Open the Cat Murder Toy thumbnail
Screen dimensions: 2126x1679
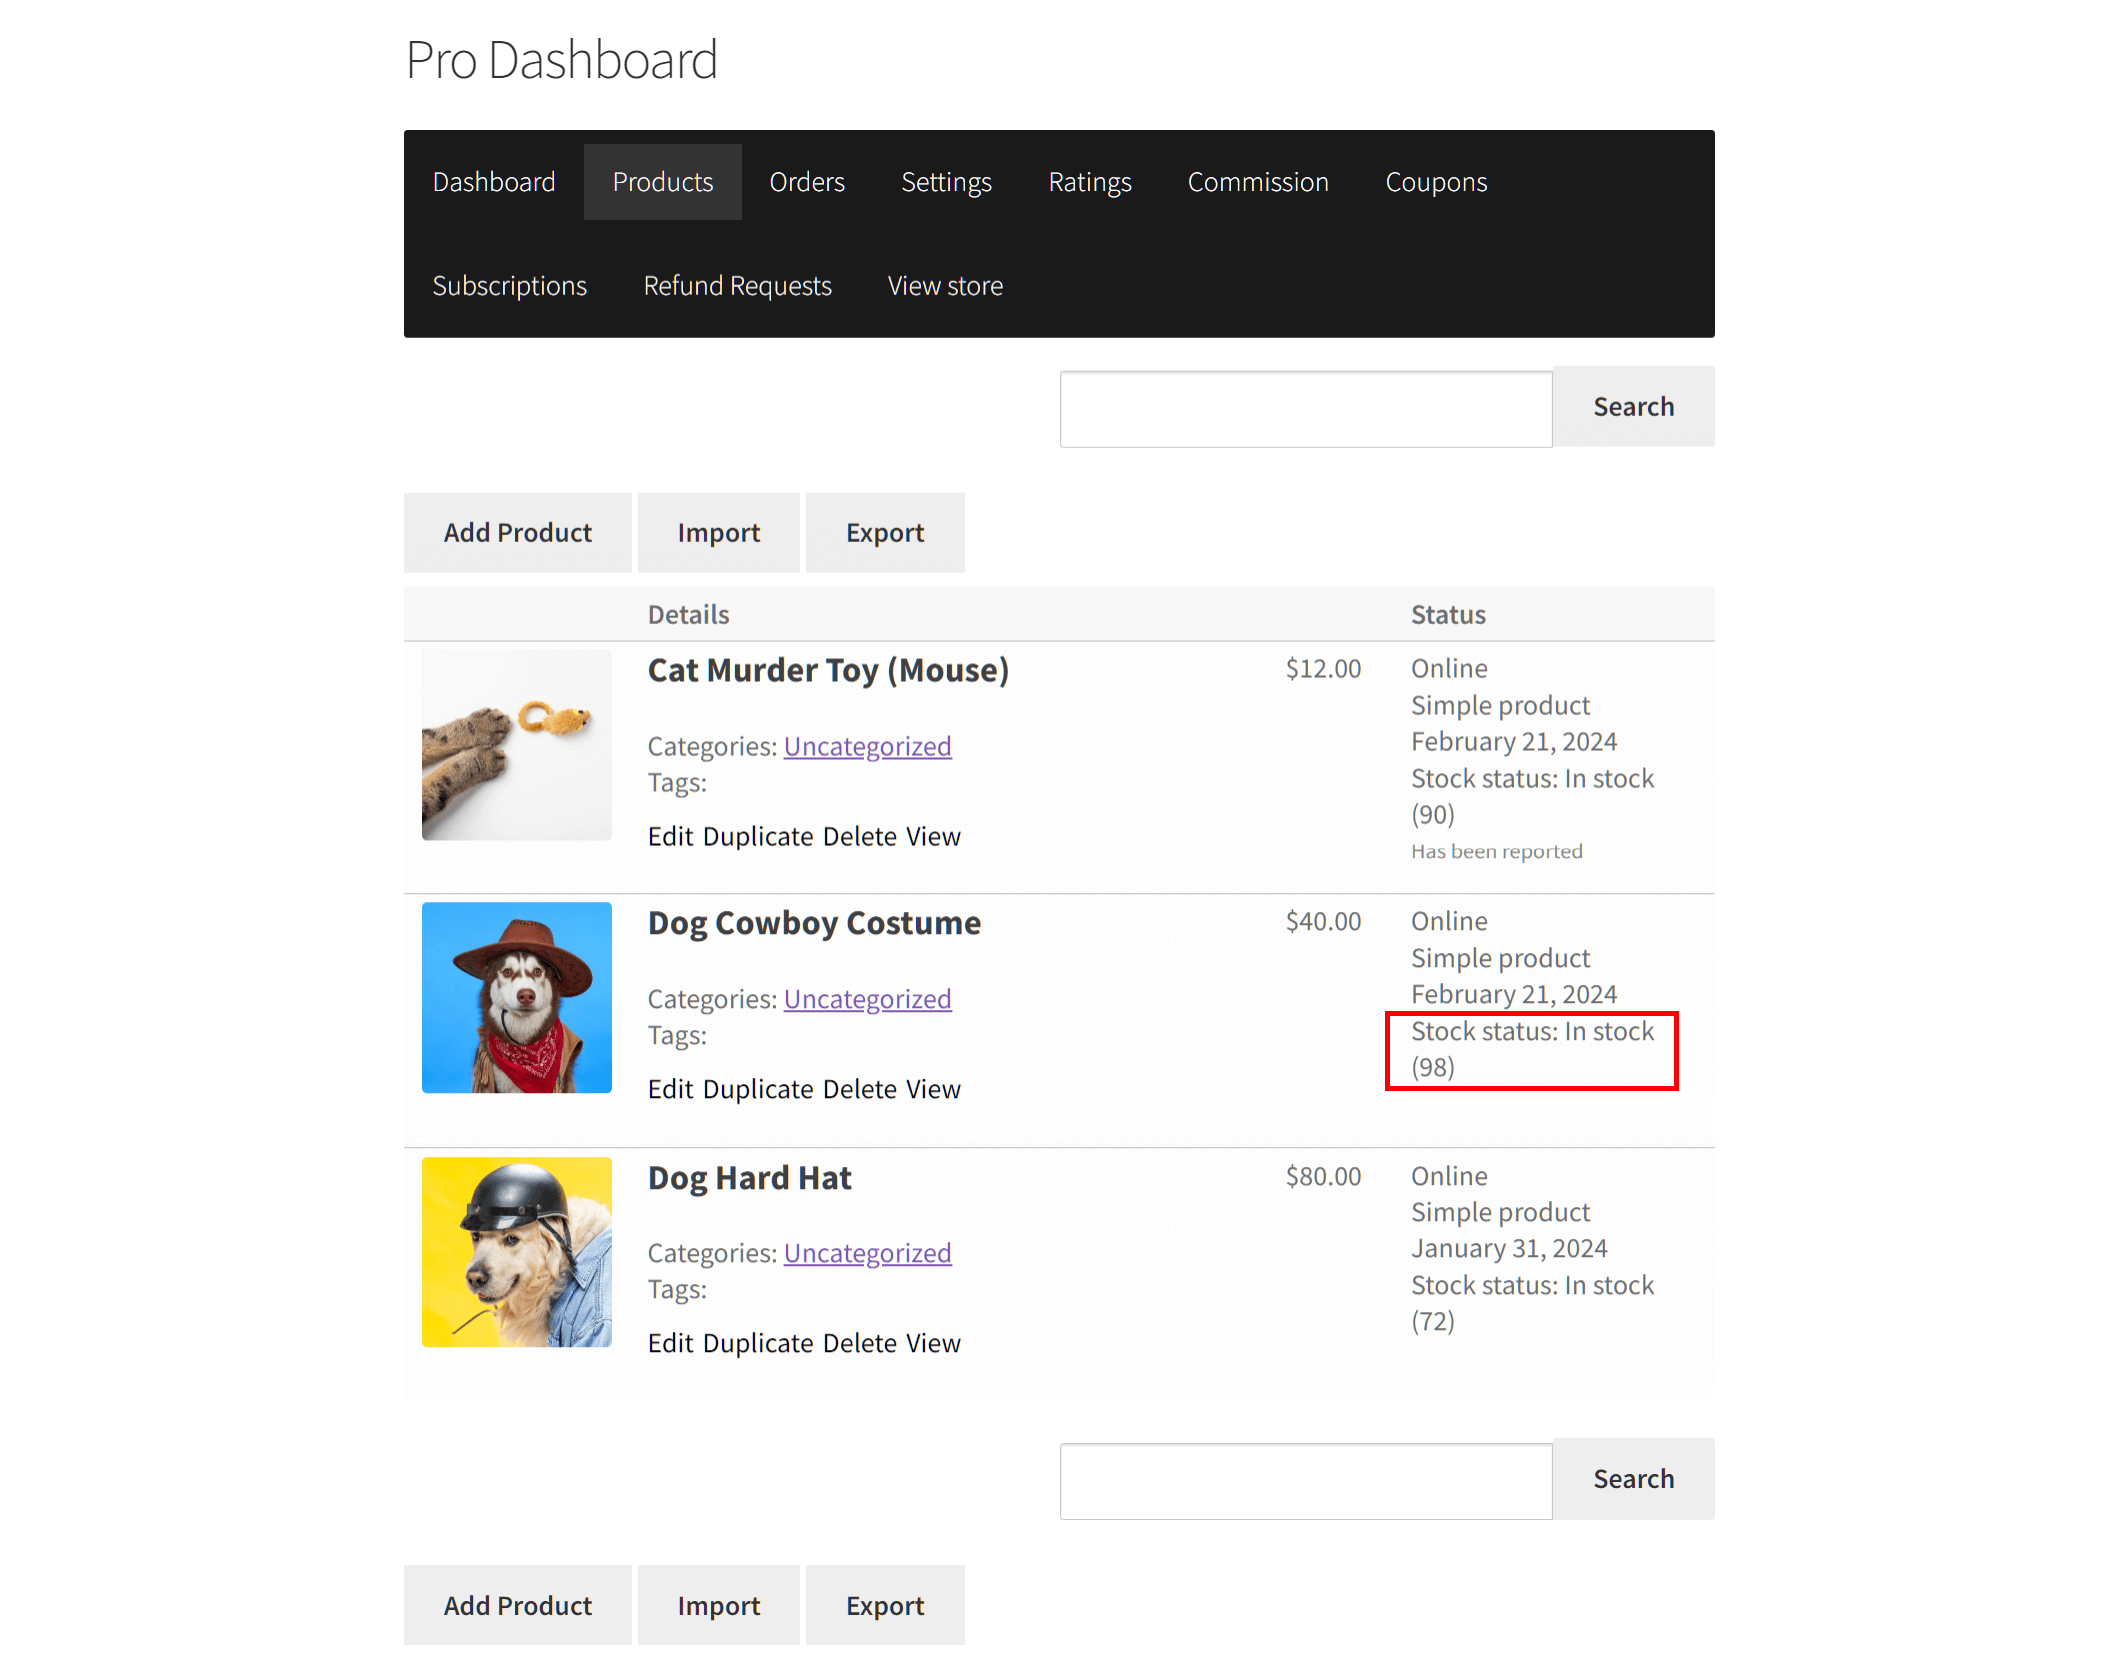tap(517, 745)
